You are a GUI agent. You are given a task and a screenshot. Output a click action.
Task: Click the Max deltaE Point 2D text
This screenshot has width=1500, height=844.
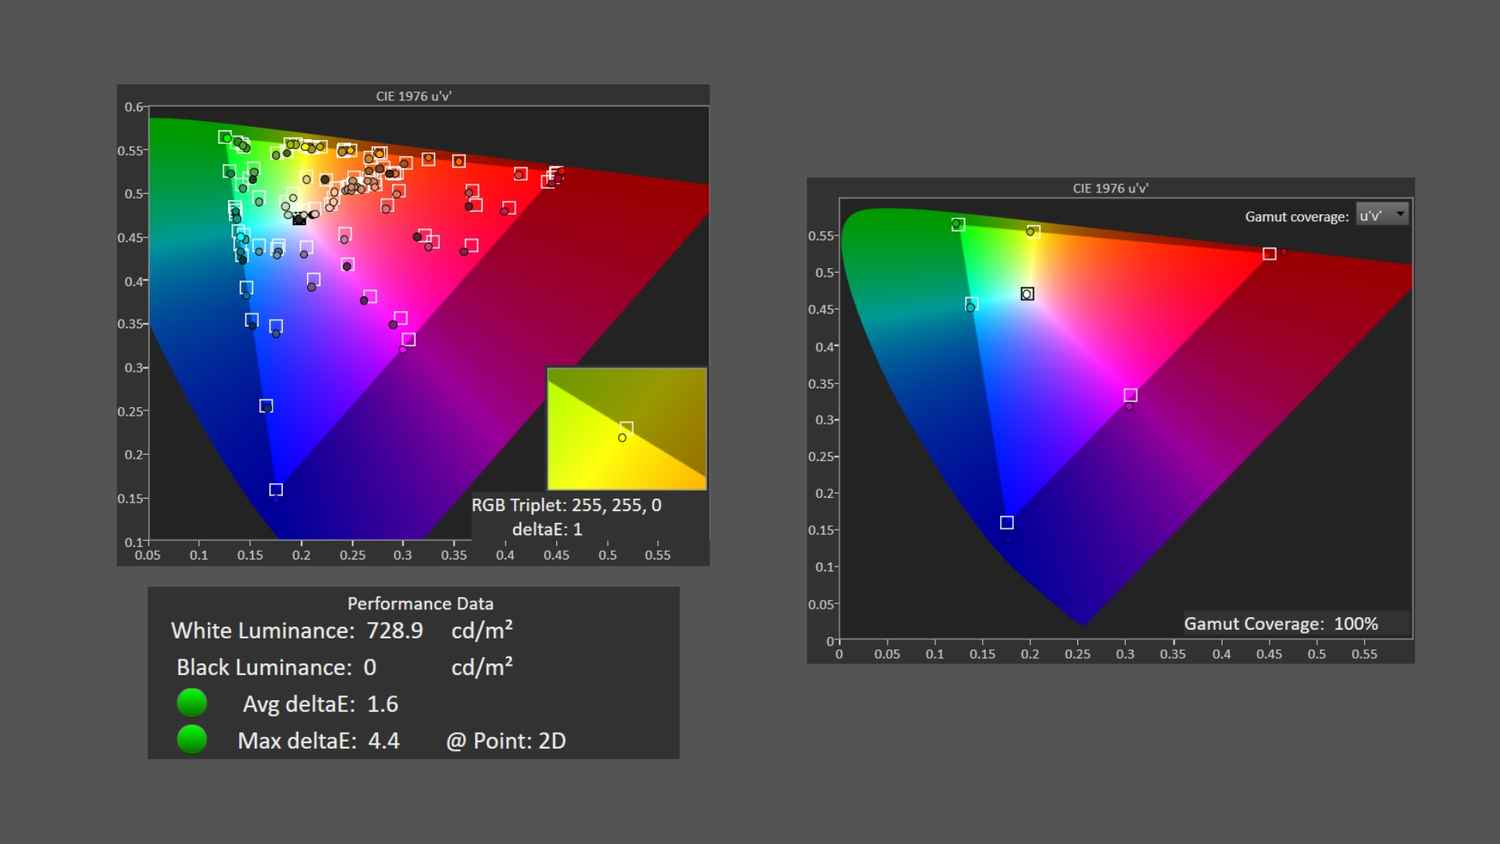506,741
